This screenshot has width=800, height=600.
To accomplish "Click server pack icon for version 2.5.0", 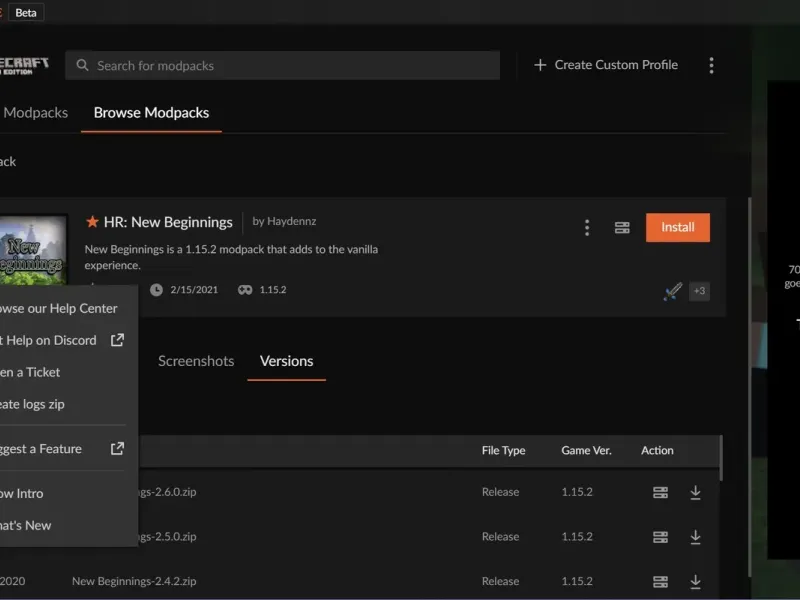I will (660, 537).
